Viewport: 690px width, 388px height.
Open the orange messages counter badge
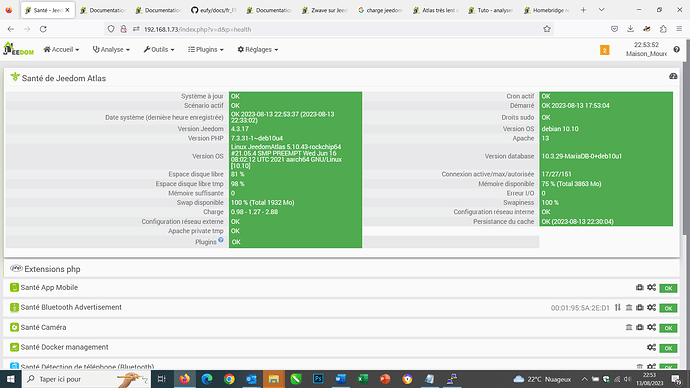[x=605, y=50]
